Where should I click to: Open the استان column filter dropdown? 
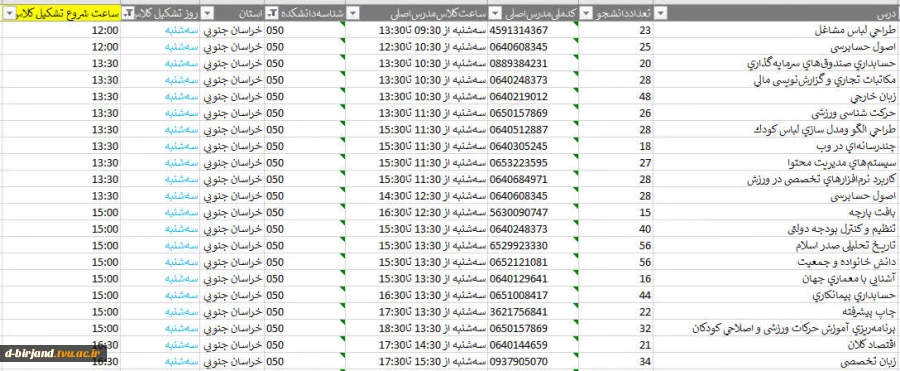click(x=206, y=13)
